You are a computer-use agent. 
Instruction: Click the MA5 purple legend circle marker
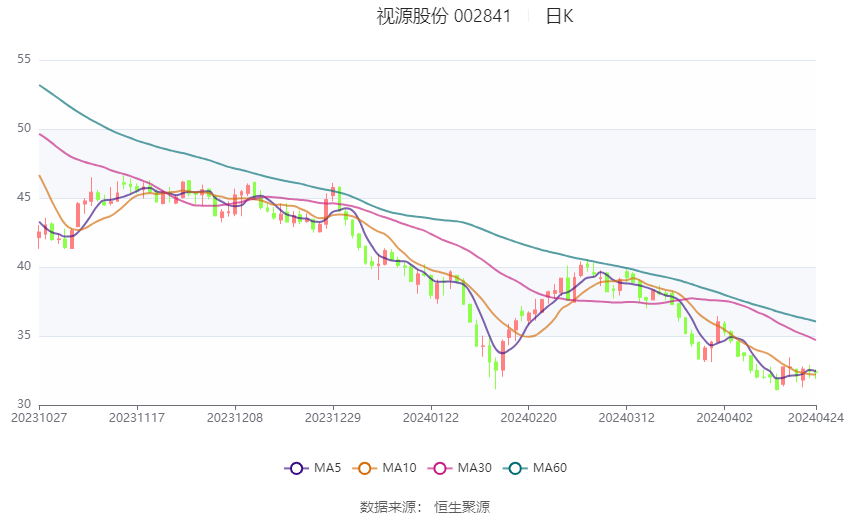pyautogui.click(x=295, y=468)
